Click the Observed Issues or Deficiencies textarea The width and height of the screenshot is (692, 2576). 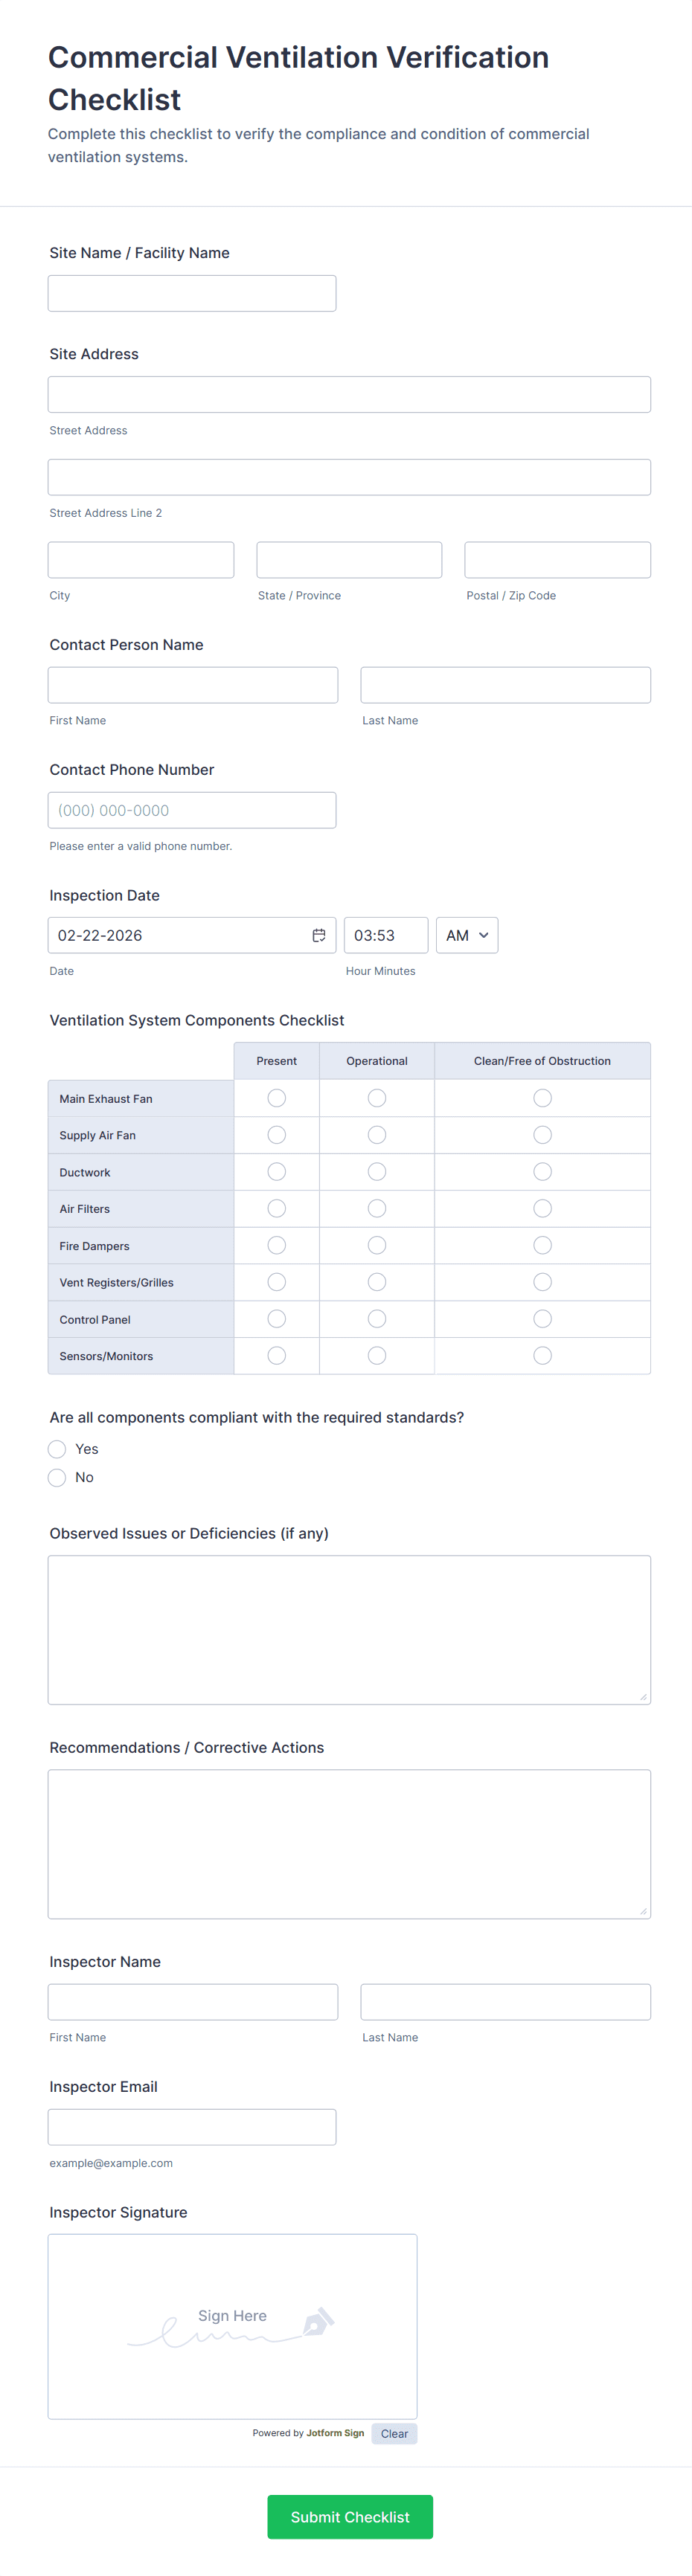click(x=349, y=1629)
